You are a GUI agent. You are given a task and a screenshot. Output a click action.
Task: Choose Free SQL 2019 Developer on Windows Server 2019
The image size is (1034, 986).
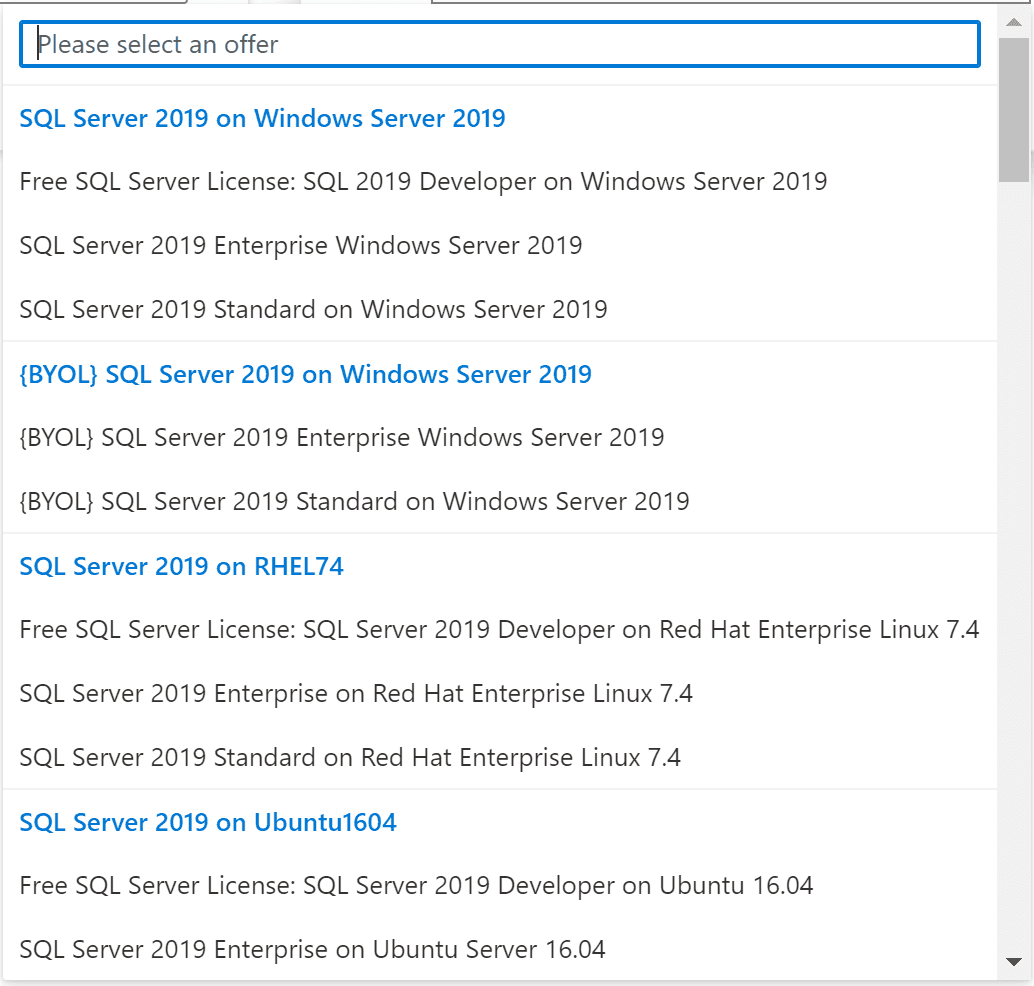(x=423, y=182)
